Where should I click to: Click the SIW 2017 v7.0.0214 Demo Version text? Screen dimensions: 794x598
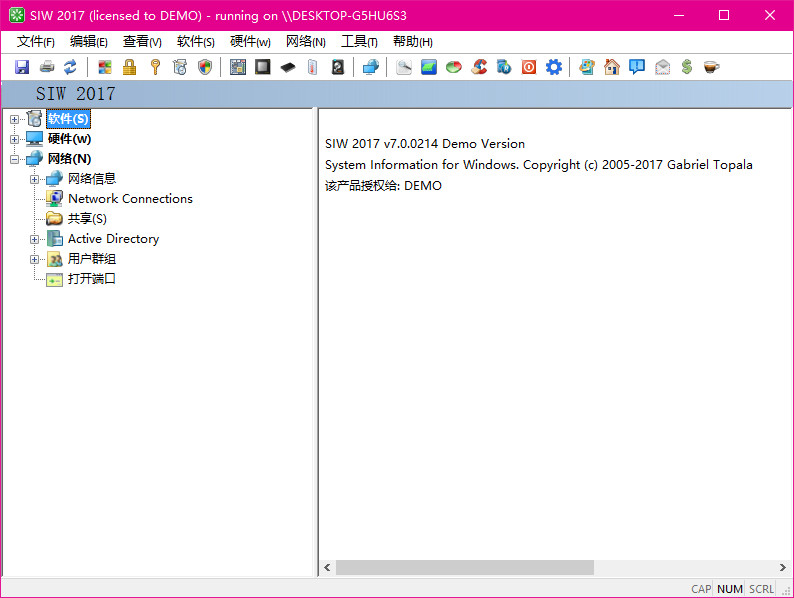[425, 144]
